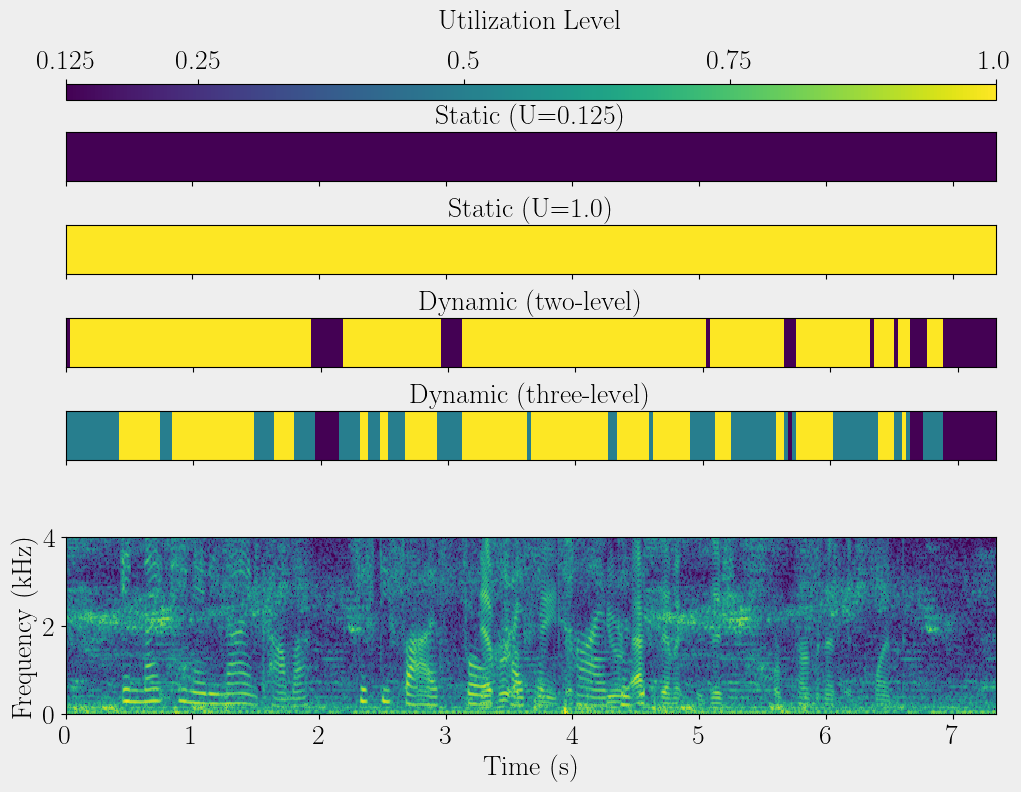Pick the 0.5 colorbar tick label
The image size is (1021, 792).
pyautogui.click(x=463, y=62)
